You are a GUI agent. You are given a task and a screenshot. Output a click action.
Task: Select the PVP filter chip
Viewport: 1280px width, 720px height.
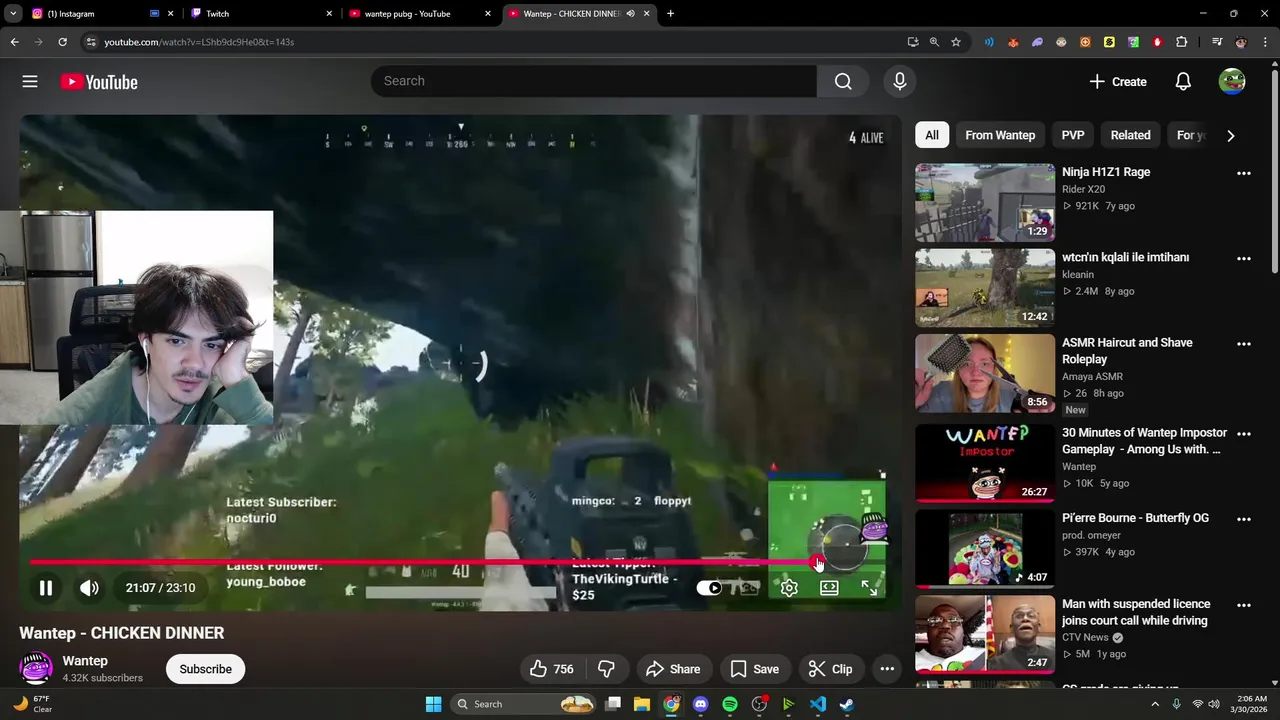[x=1073, y=135]
